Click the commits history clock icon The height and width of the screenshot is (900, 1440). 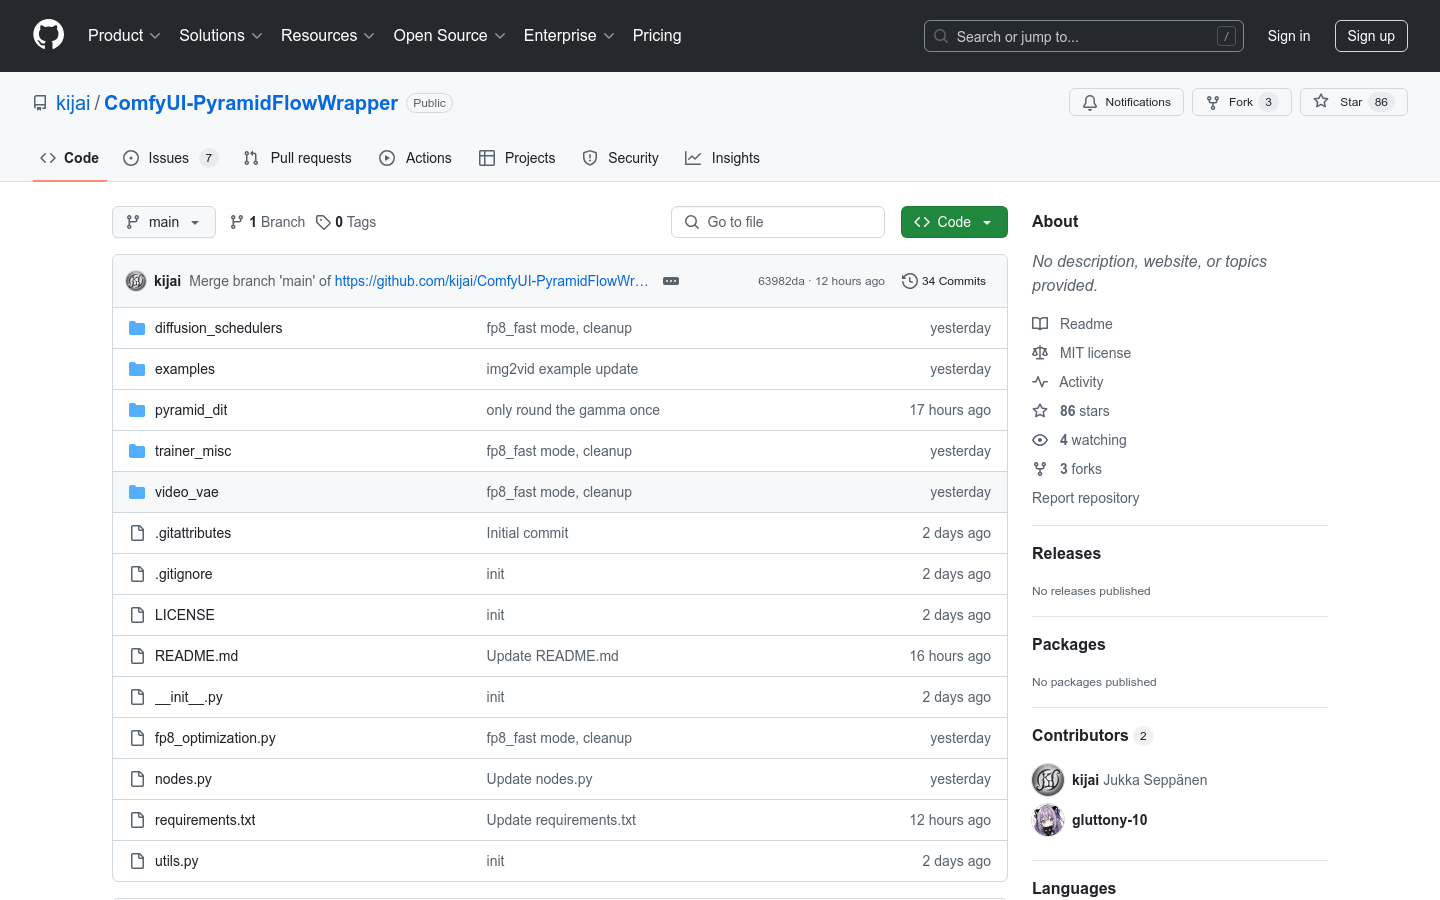[909, 281]
